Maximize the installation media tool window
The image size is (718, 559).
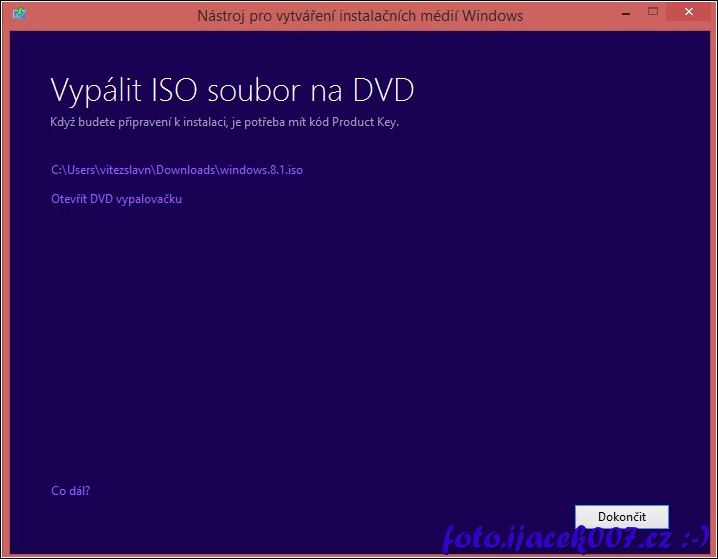(653, 12)
